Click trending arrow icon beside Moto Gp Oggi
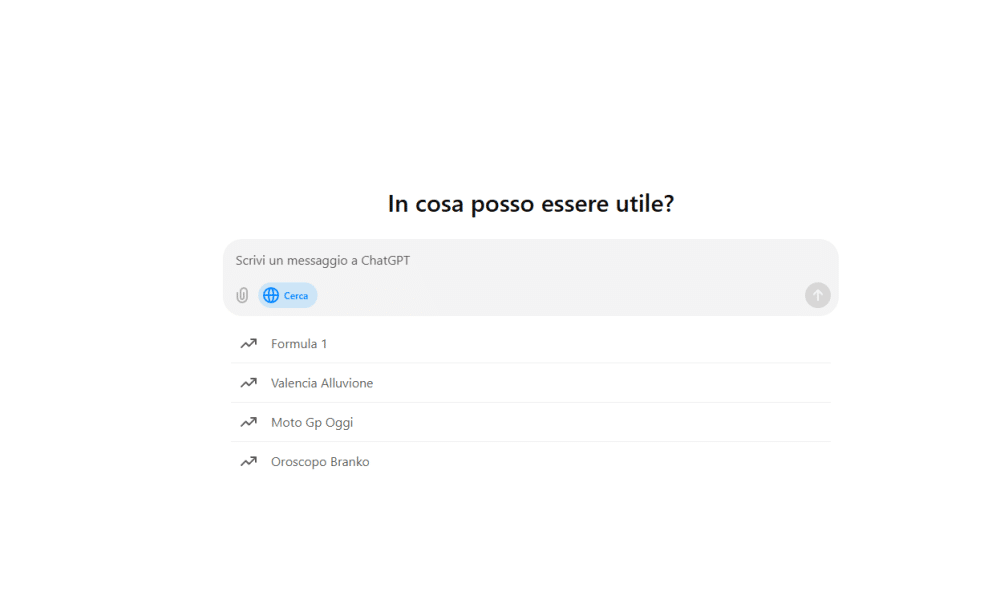The width and height of the screenshot is (1000, 600). tap(249, 422)
